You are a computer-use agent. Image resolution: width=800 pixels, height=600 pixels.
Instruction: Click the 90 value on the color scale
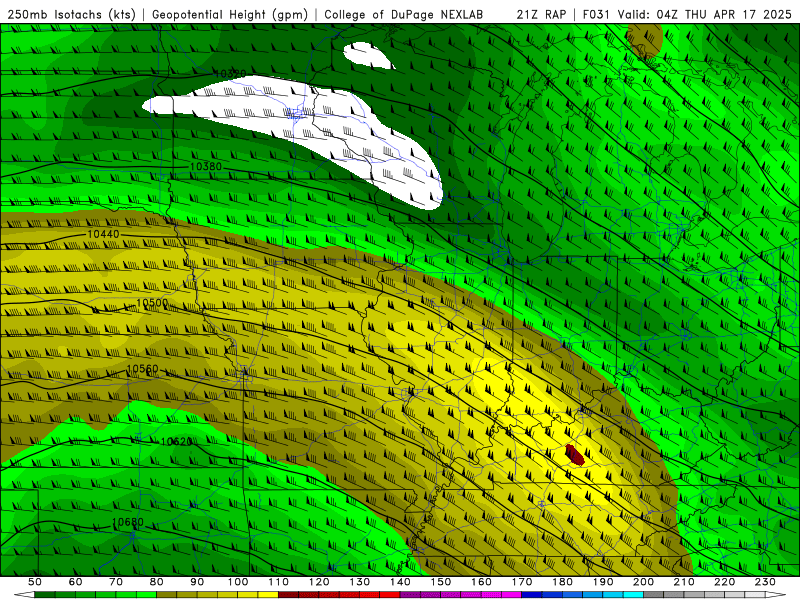[197, 582]
